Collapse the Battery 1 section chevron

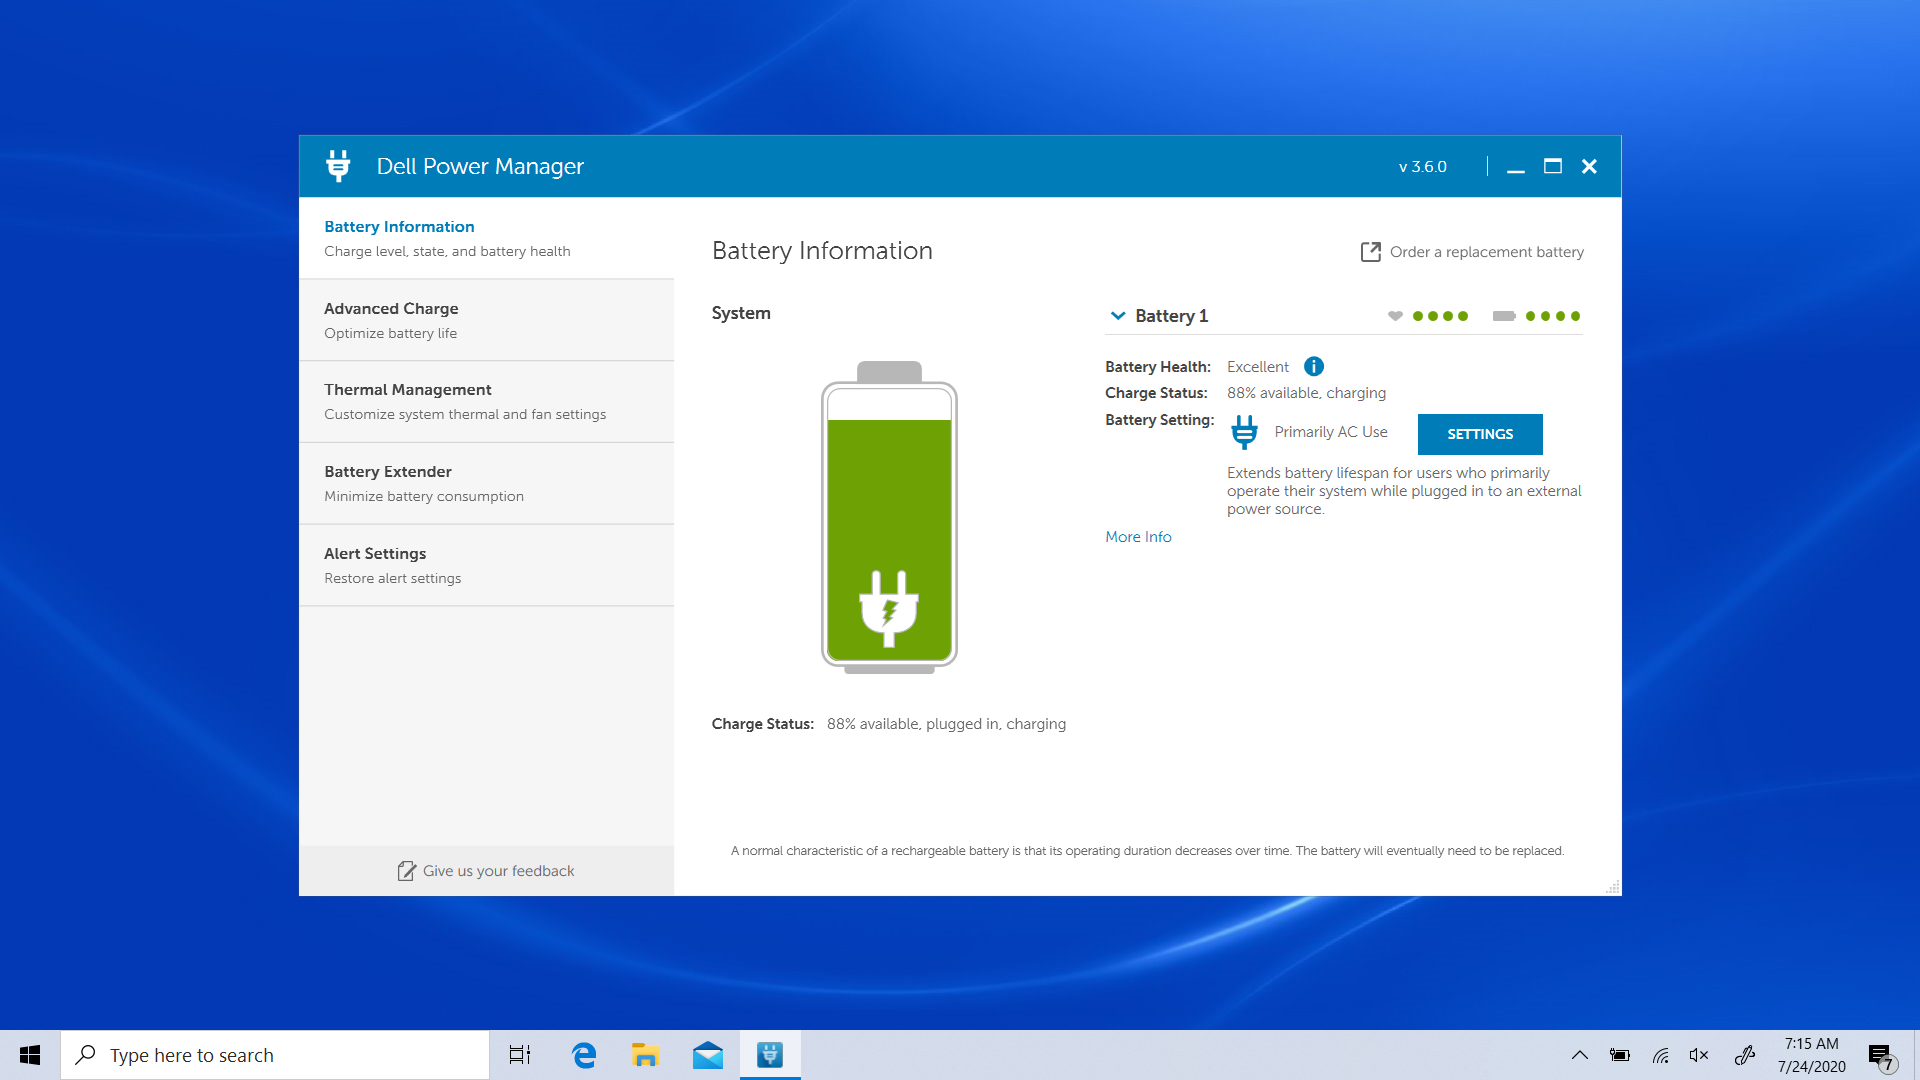(1118, 316)
